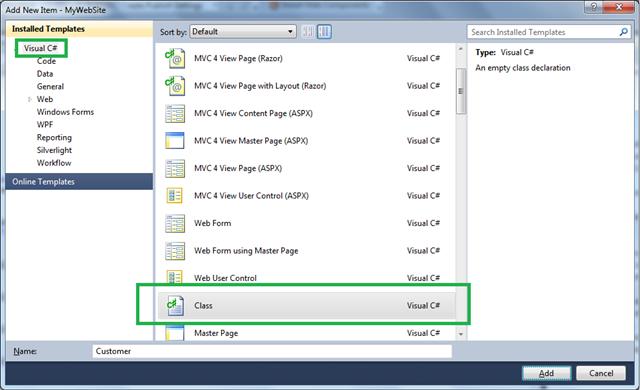Click the MVC 4 View Master Page icon
Screen dimensions: 640x390
pyautogui.click(x=175, y=141)
